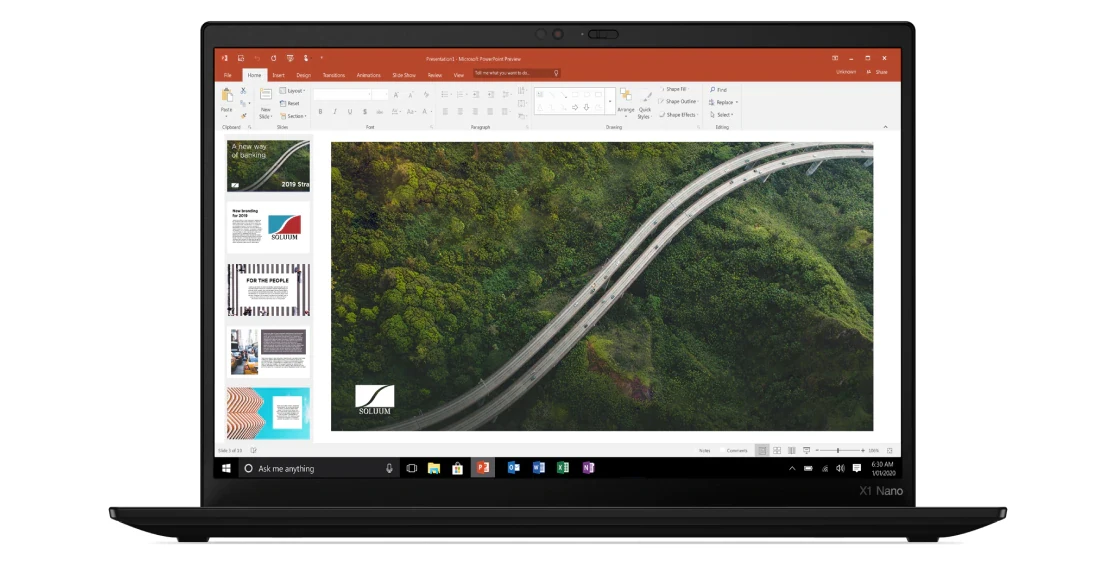Start presentation from beginning icon in title bar

point(290,58)
